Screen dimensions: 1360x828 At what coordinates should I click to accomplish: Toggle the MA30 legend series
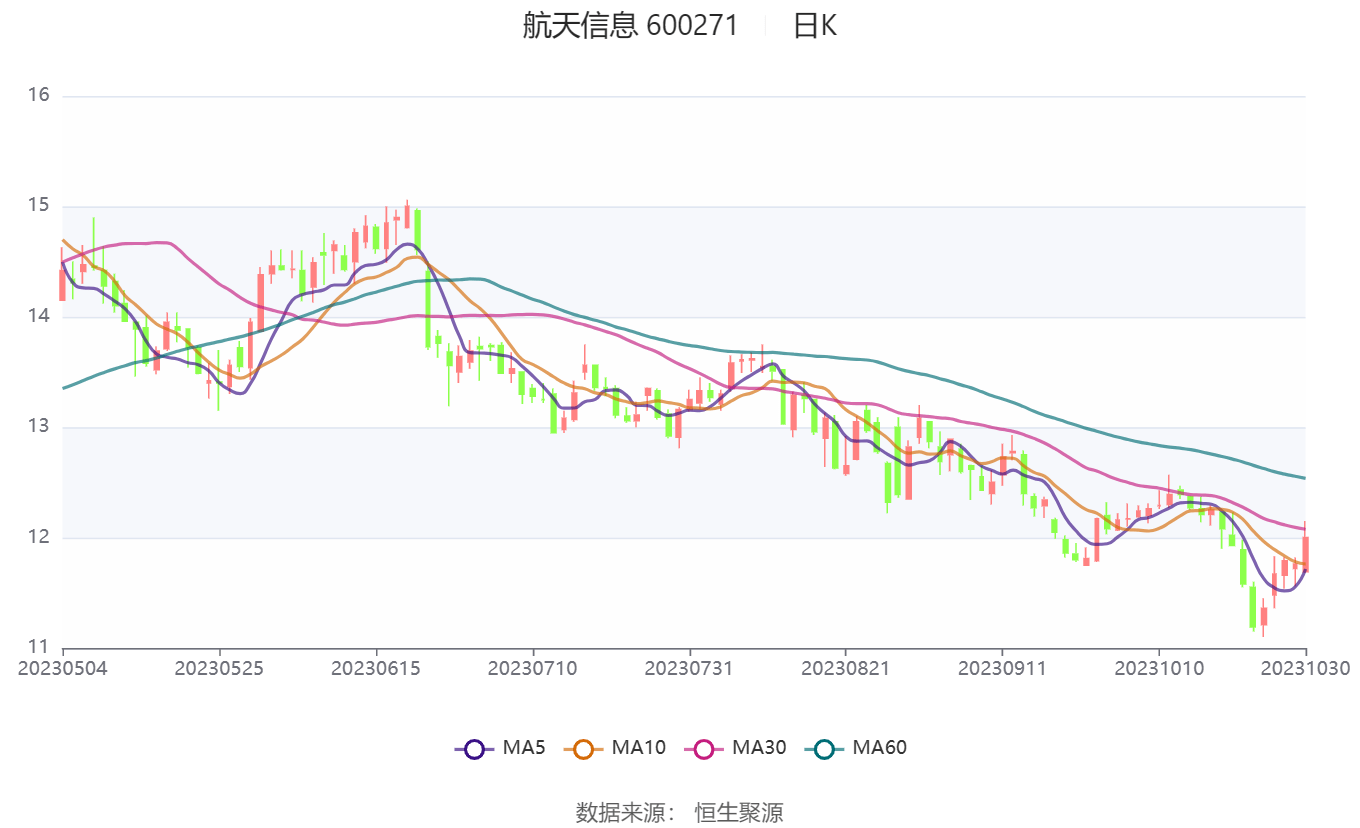tap(735, 747)
